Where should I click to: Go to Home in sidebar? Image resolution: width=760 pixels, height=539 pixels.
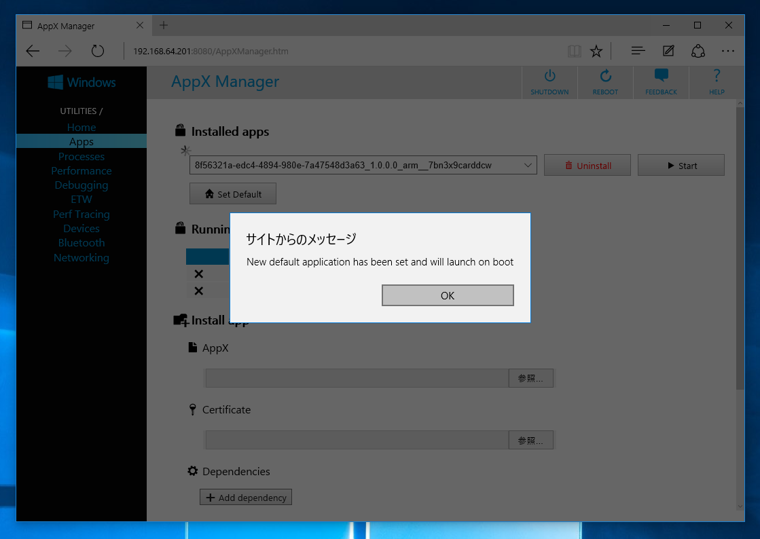pos(81,127)
